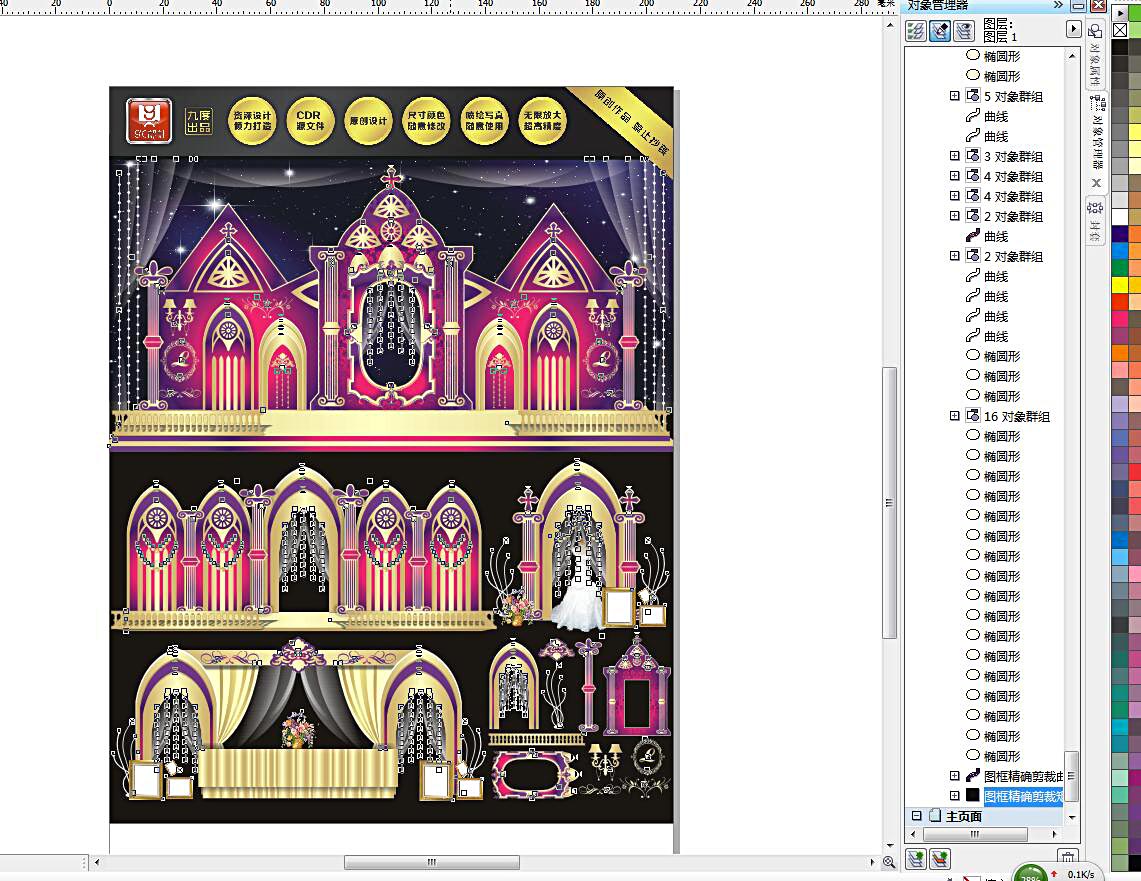Toggle the edit across layers button
This screenshot has width=1141, height=881.
click(x=940, y=31)
